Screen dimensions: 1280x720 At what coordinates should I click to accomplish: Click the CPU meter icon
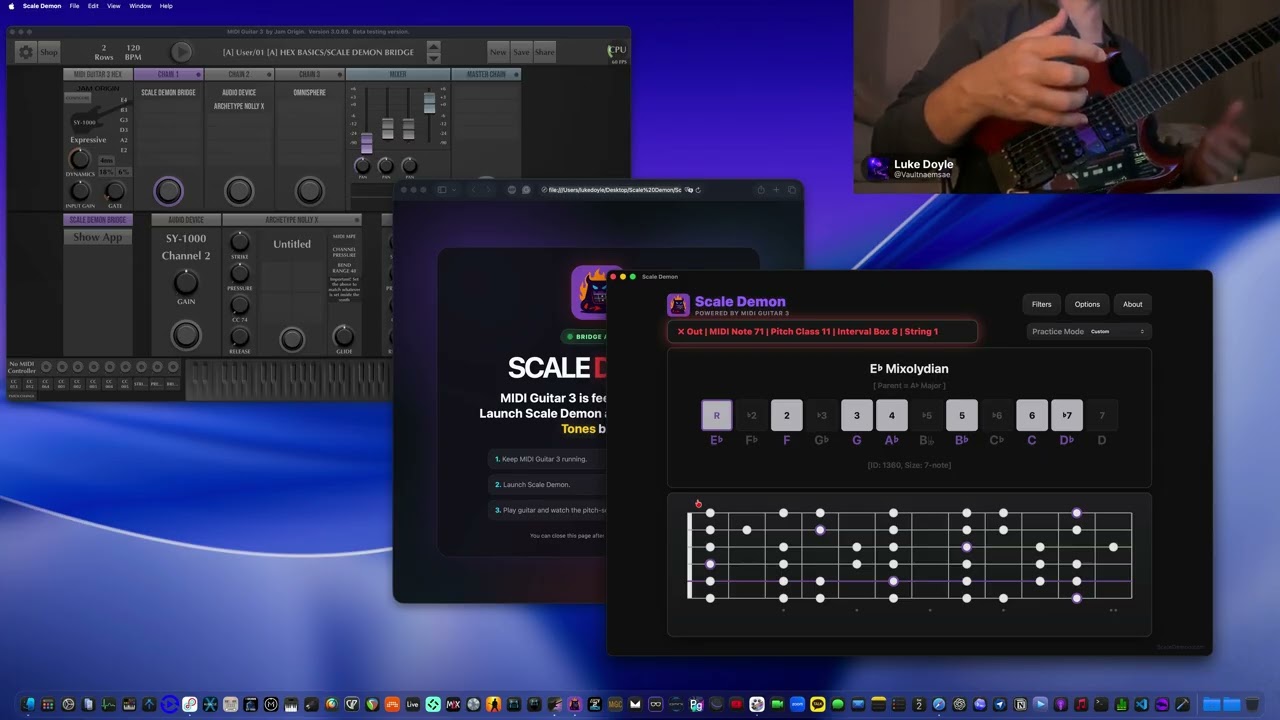tap(618, 51)
